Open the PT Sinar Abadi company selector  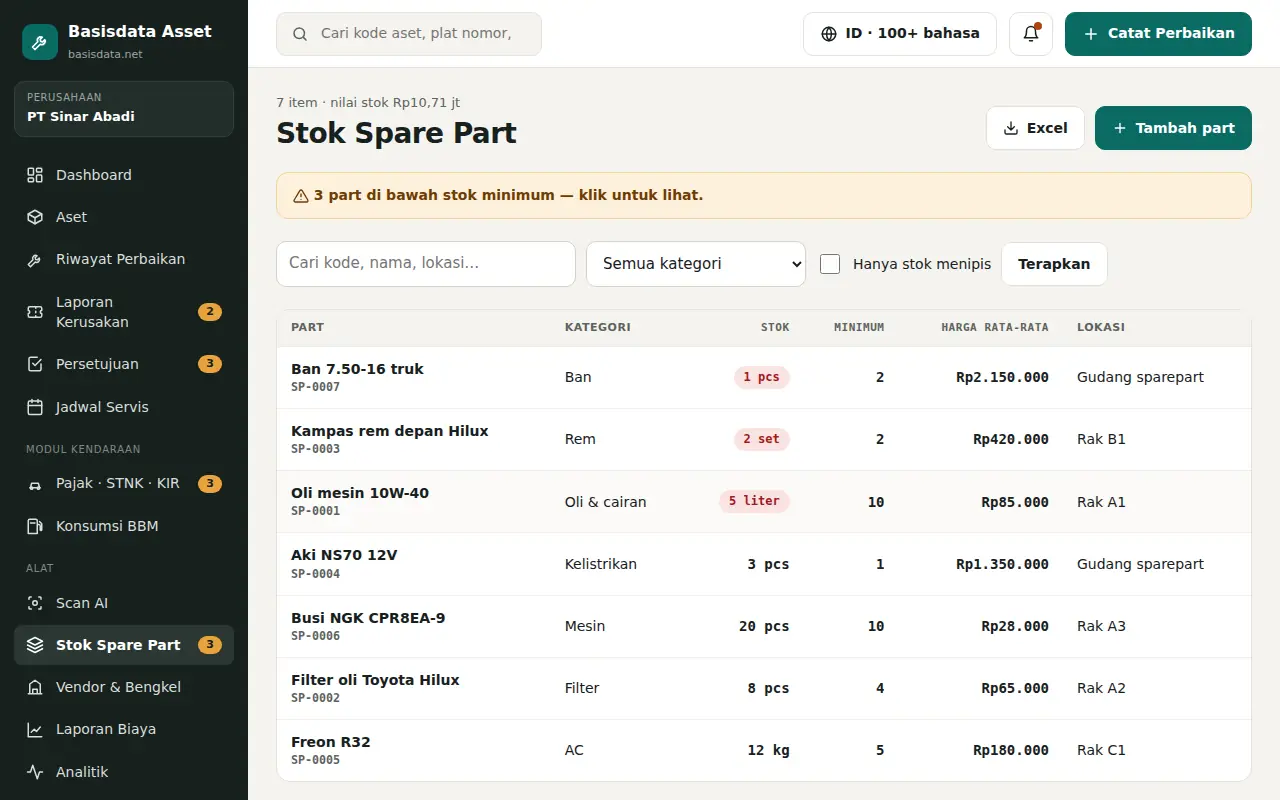coord(124,108)
